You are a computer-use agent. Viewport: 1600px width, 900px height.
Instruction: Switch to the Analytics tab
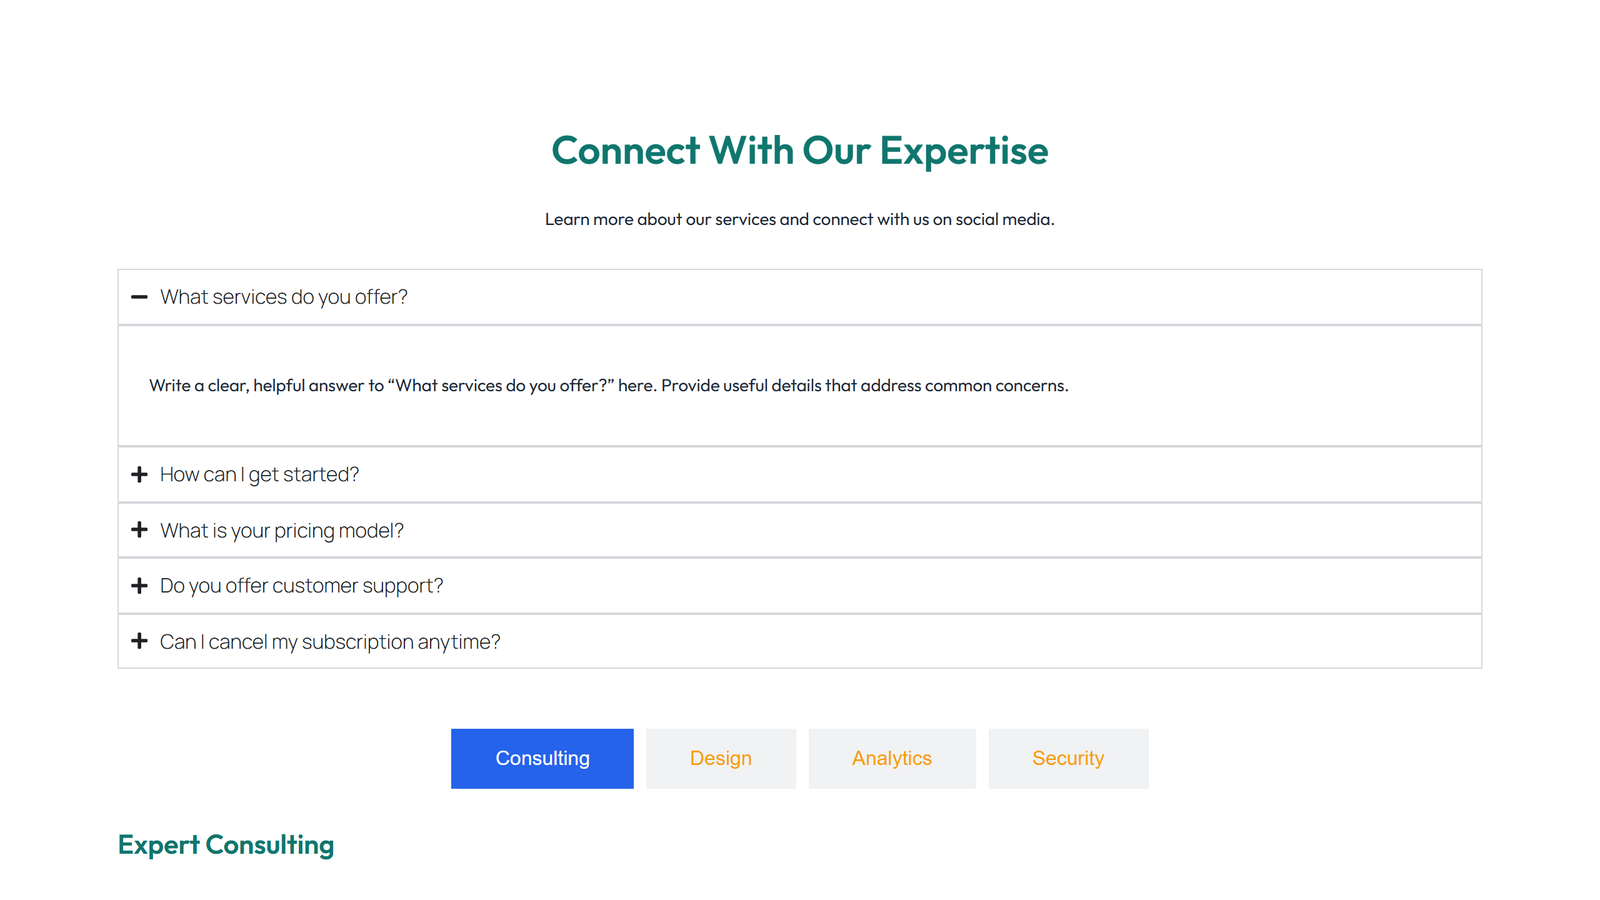click(891, 758)
